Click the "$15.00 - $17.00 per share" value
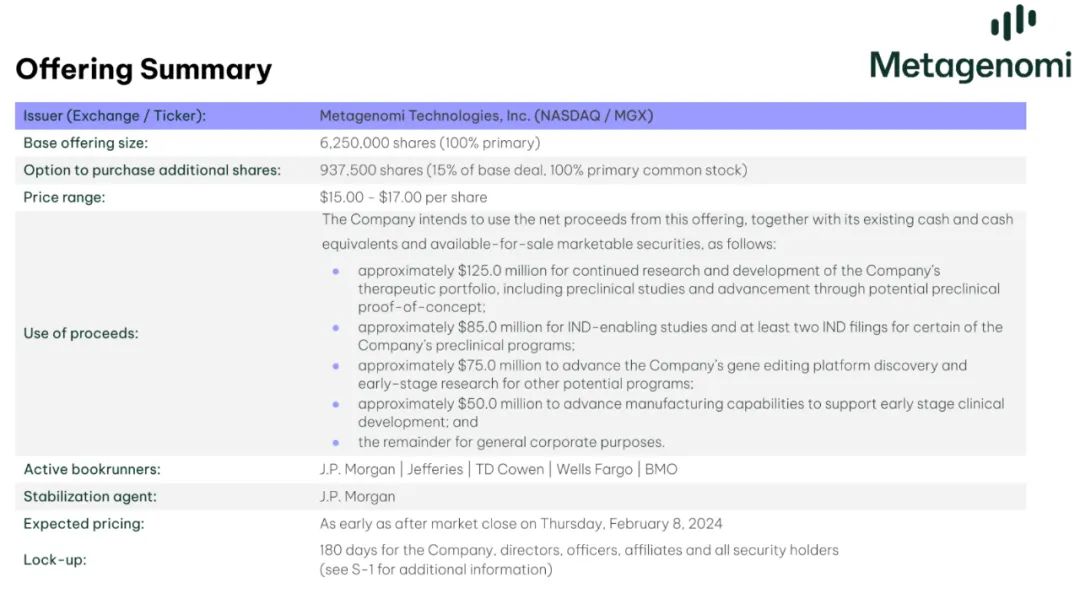1080x604 pixels. (x=404, y=197)
